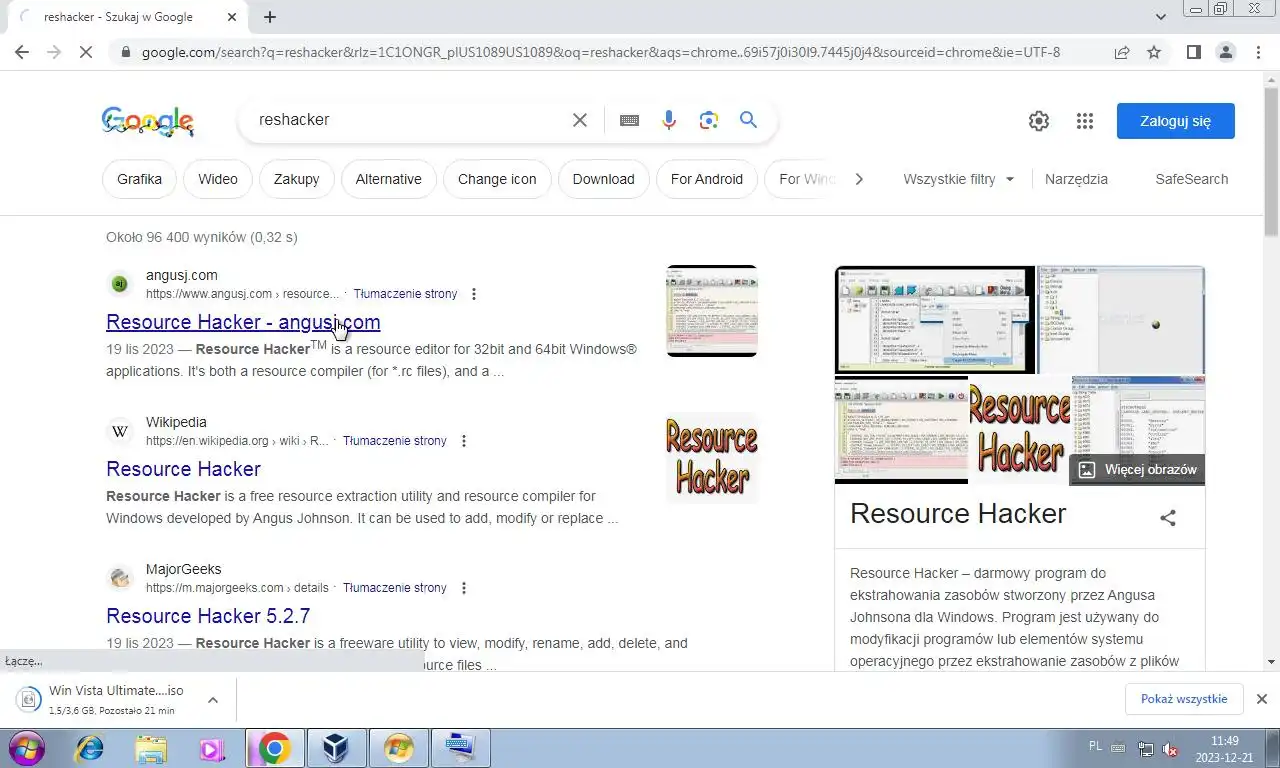Open more options for angusj.com result

tap(474, 294)
